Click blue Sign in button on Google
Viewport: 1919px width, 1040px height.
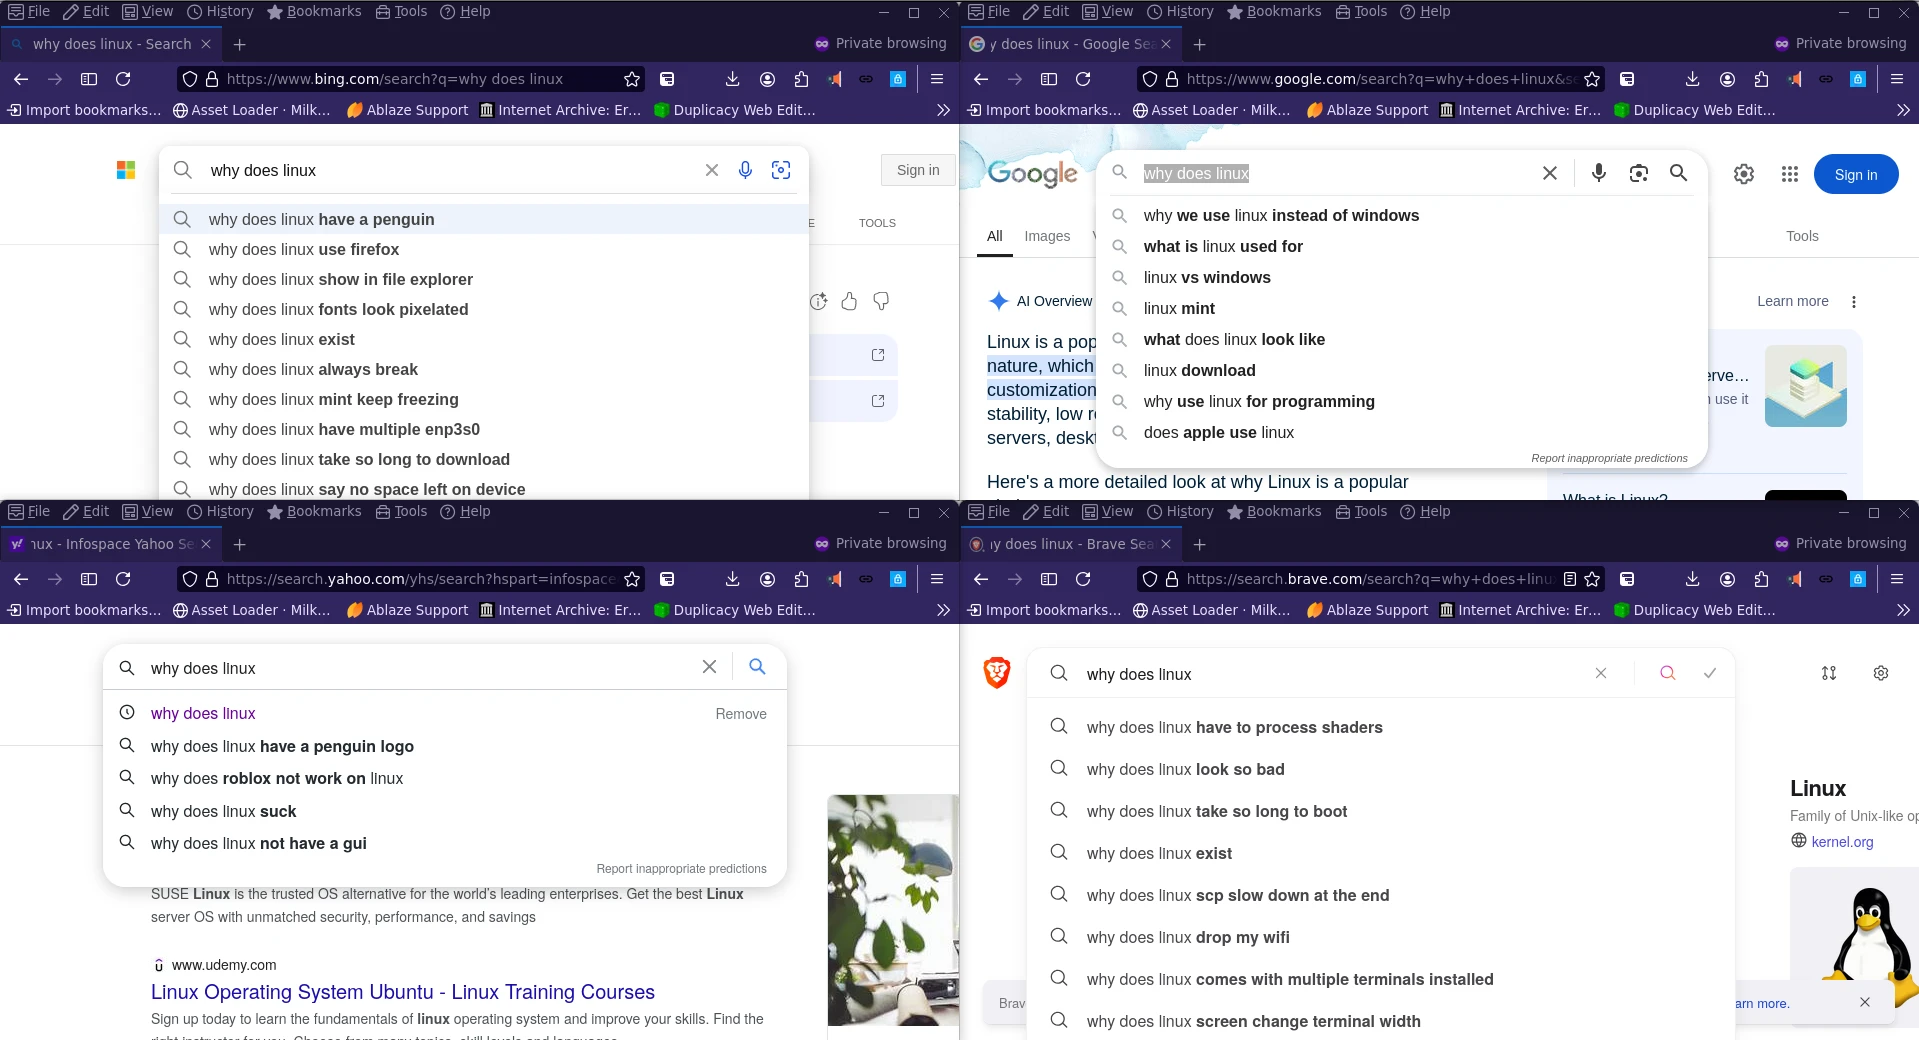[1856, 174]
